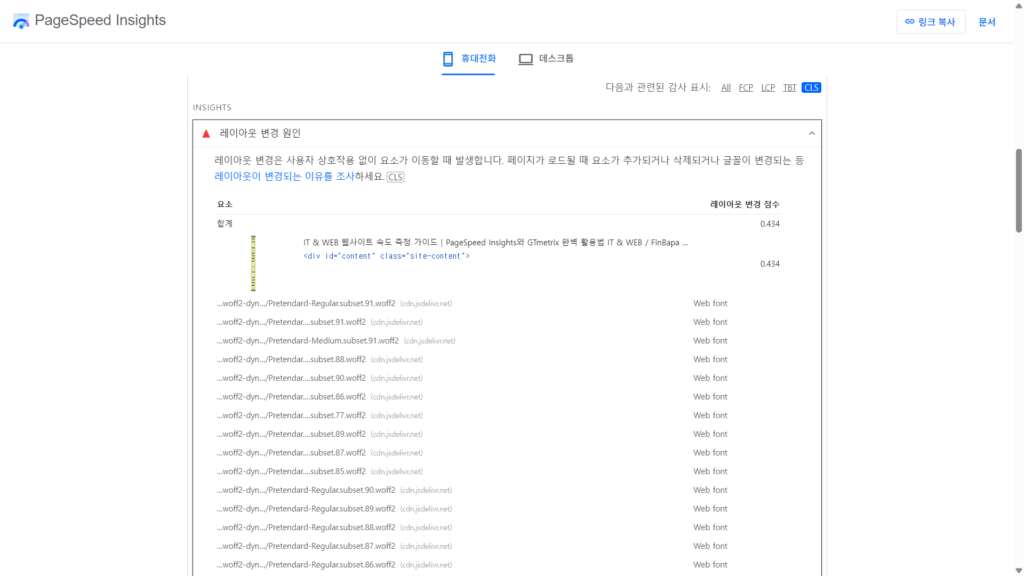Click the red warning triangle beside 레이아웃 변경 원인

click(207, 132)
